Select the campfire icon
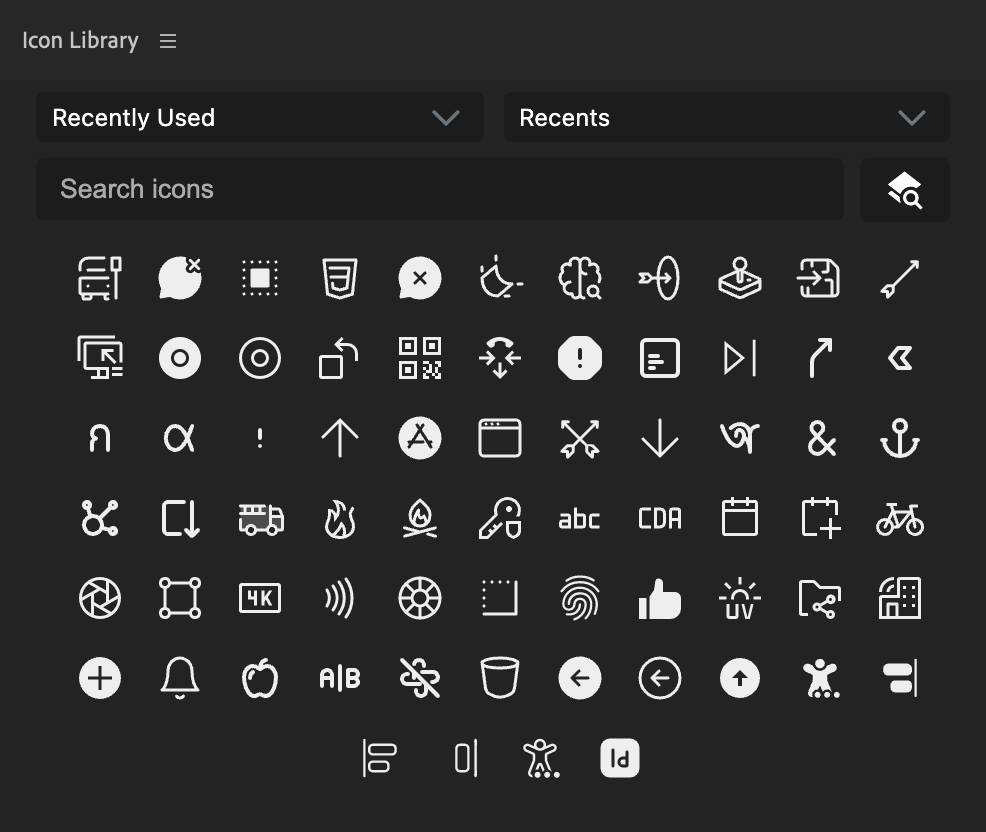This screenshot has height=832, width=986. 419,518
